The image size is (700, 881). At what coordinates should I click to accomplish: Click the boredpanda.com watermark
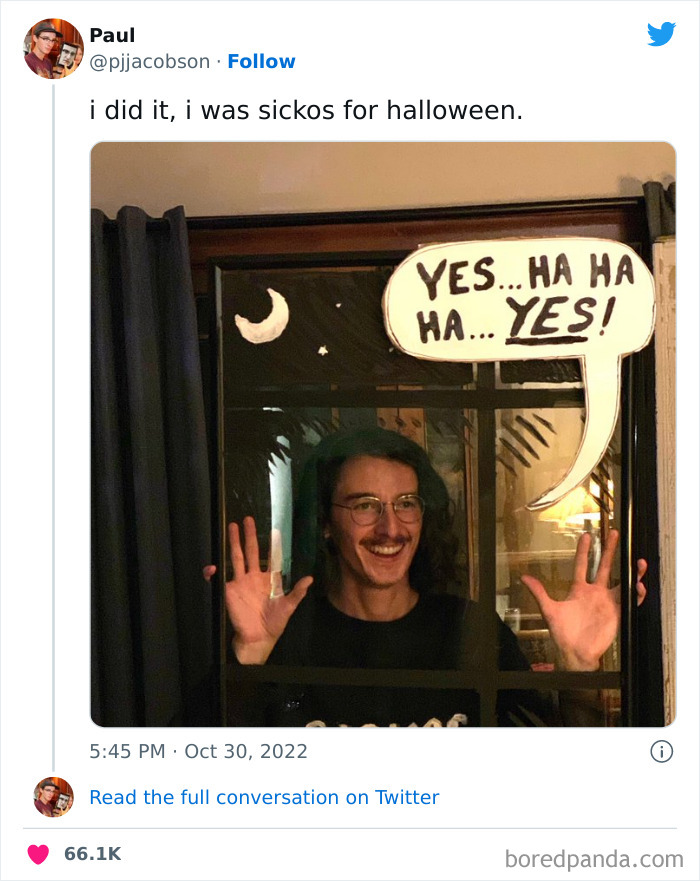(x=594, y=857)
